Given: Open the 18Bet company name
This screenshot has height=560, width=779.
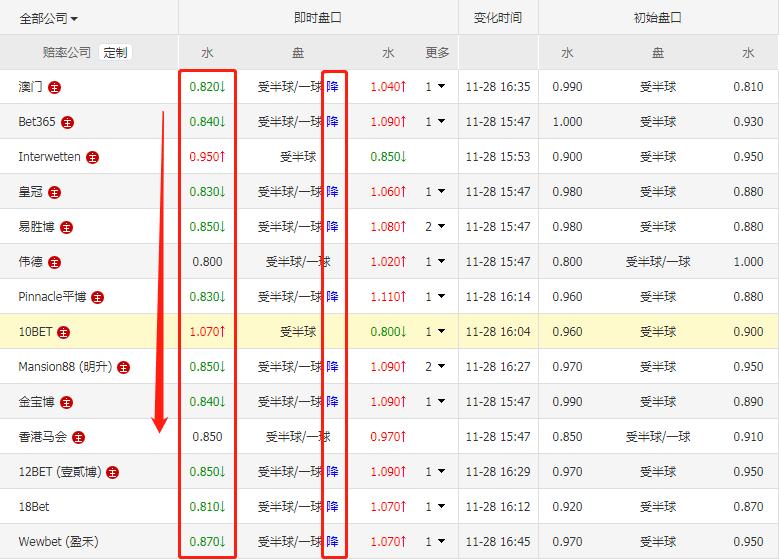Looking at the screenshot, I should 34,507.
